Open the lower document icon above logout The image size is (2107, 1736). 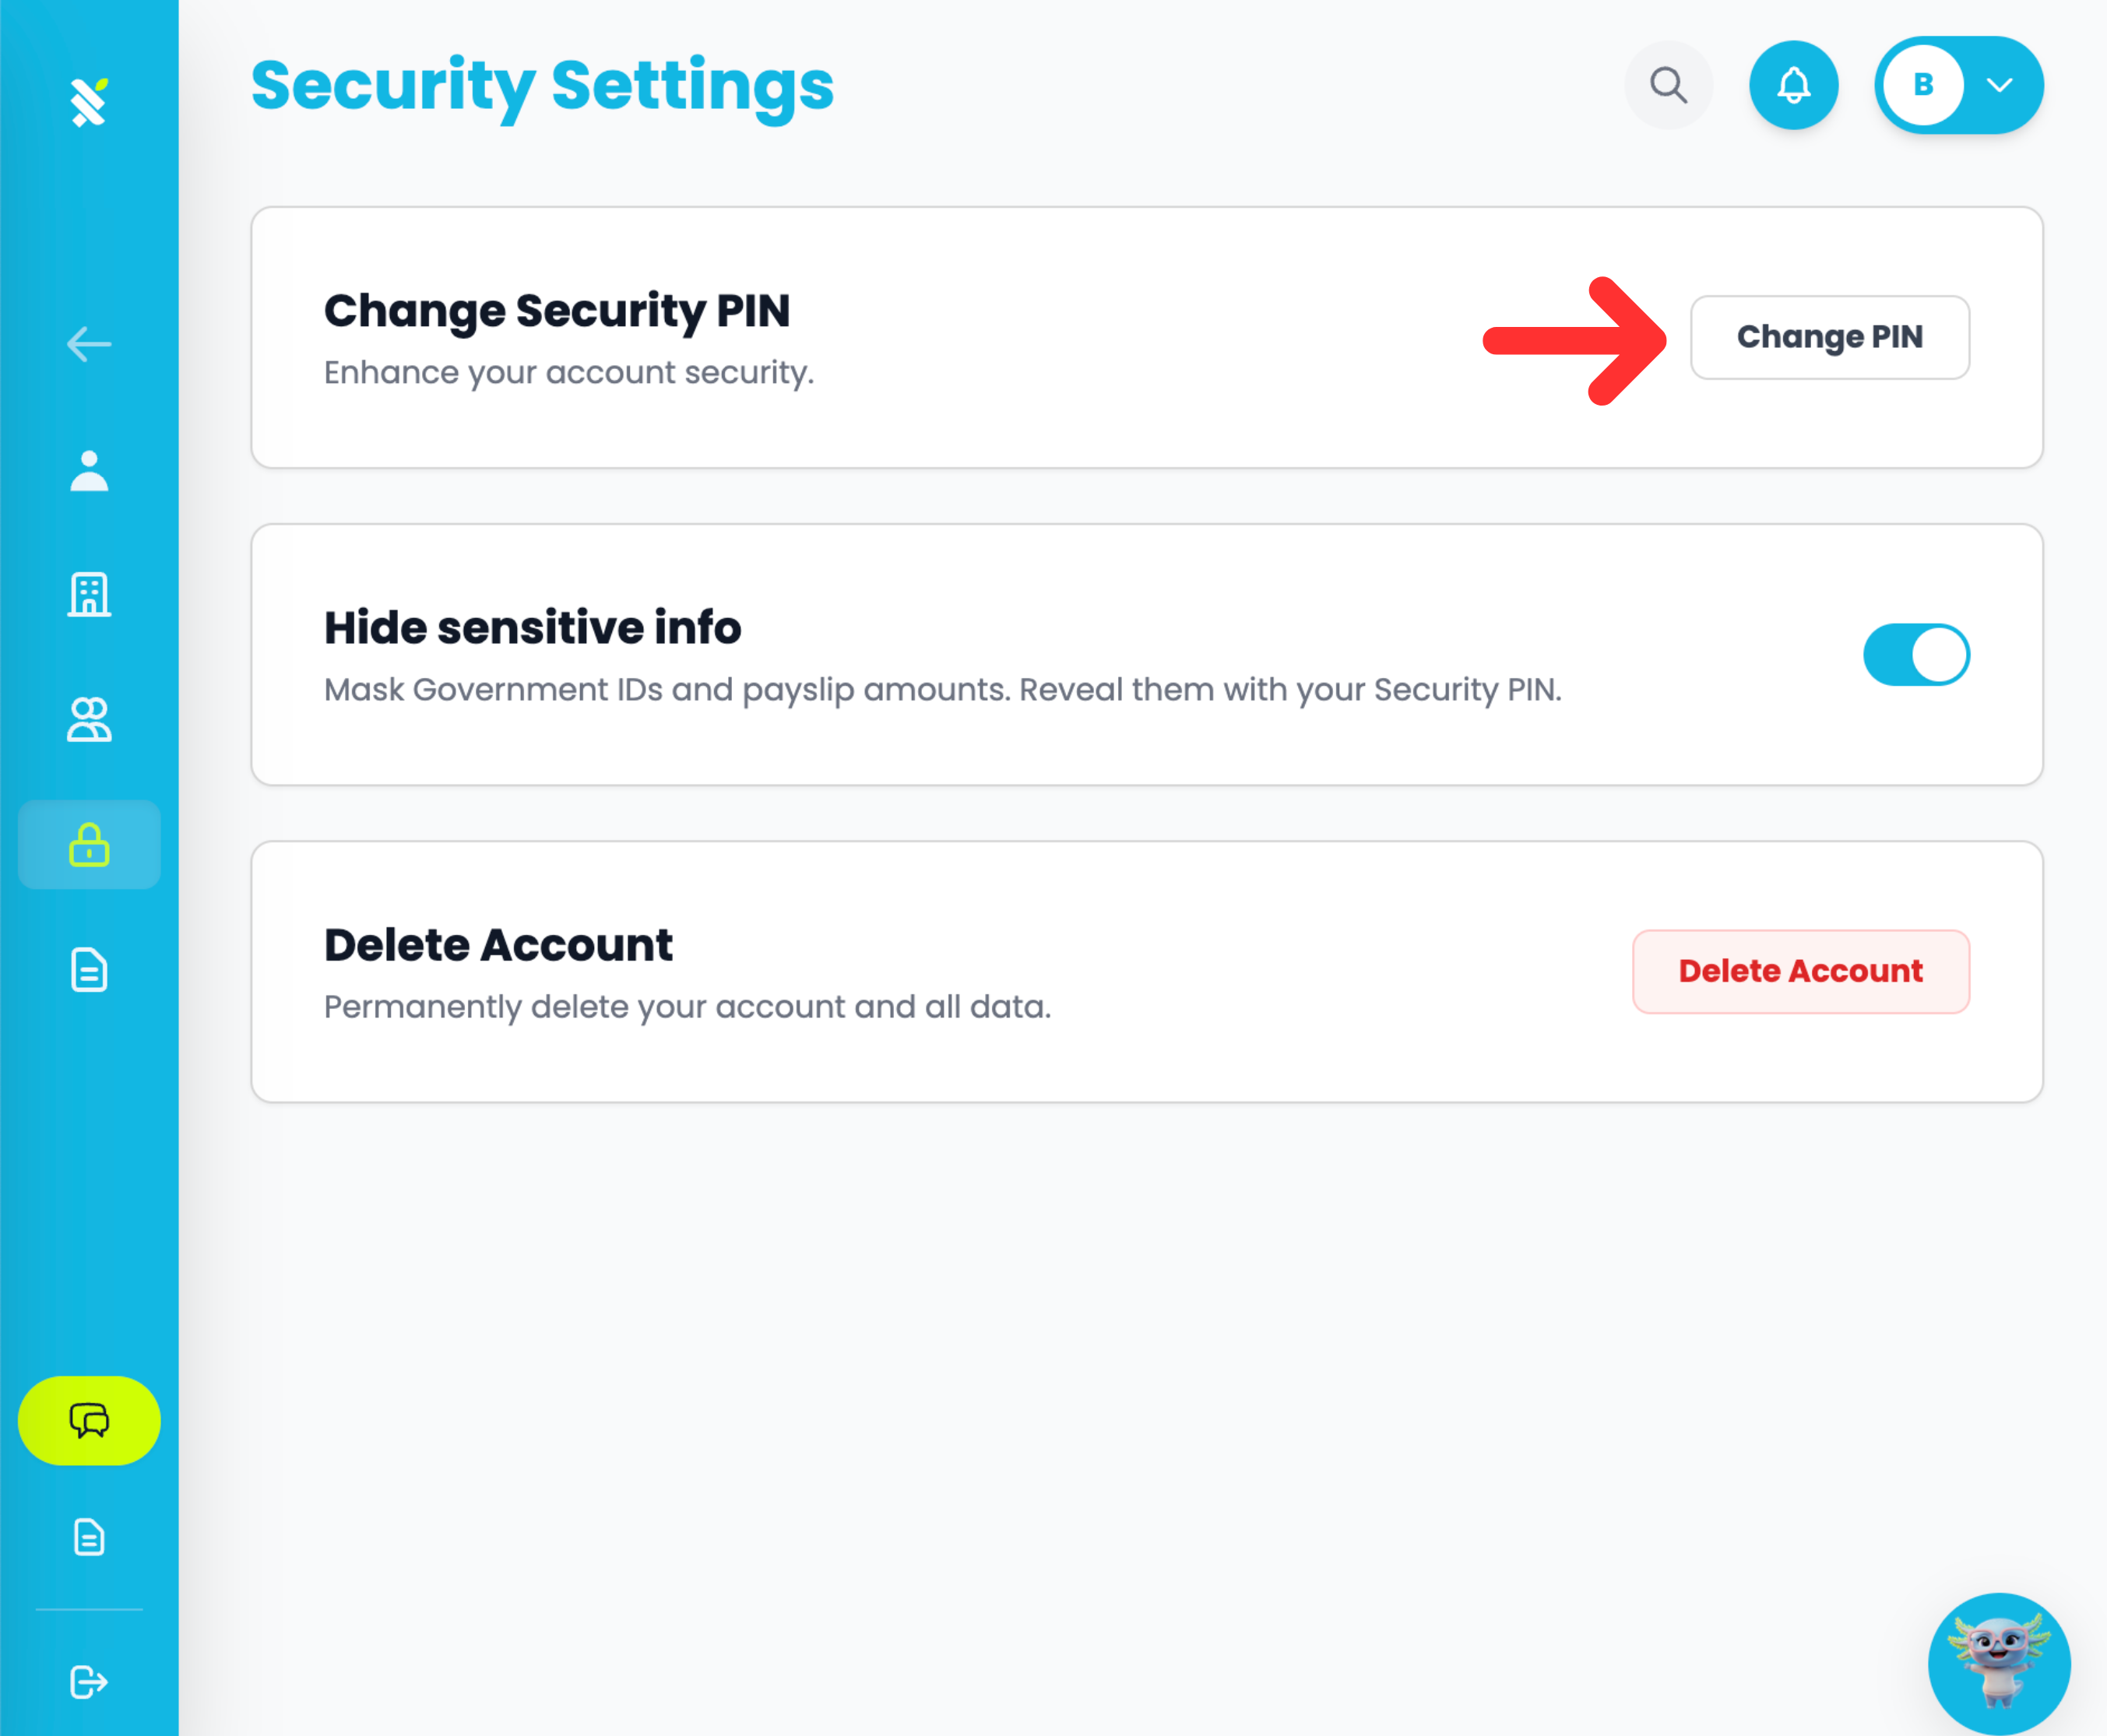[89, 1537]
